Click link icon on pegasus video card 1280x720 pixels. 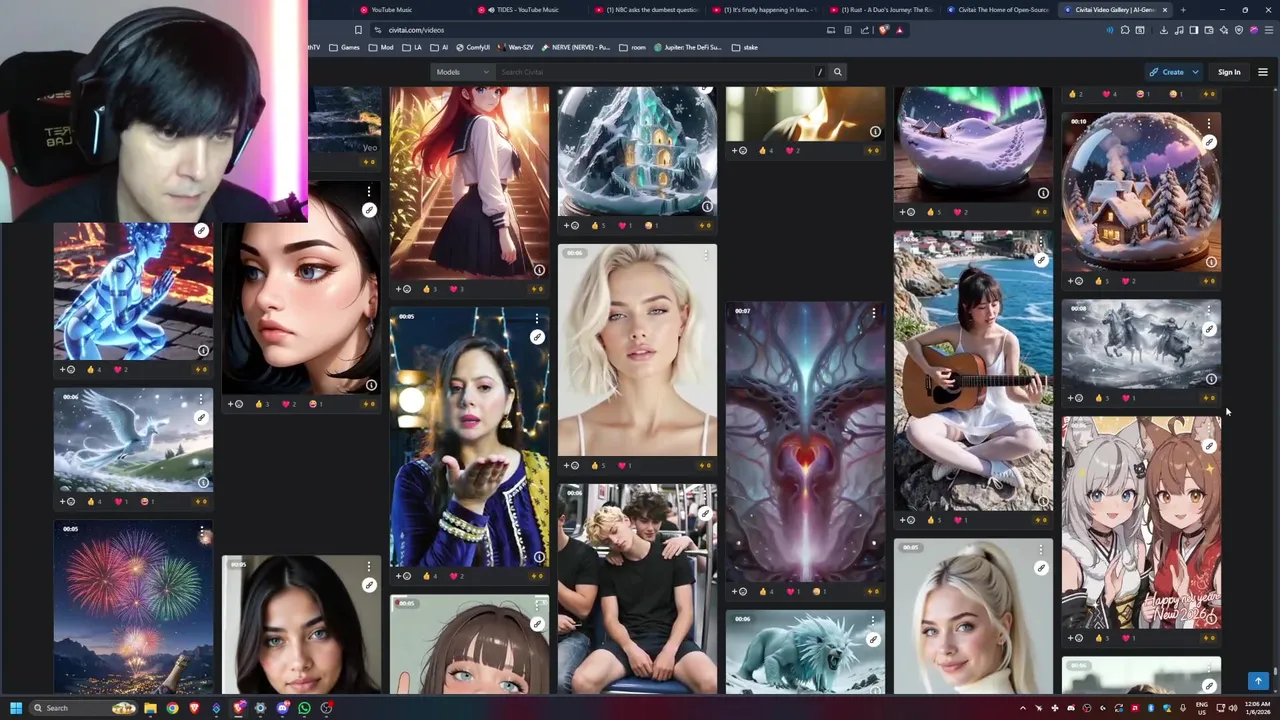pyautogui.click(x=201, y=417)
